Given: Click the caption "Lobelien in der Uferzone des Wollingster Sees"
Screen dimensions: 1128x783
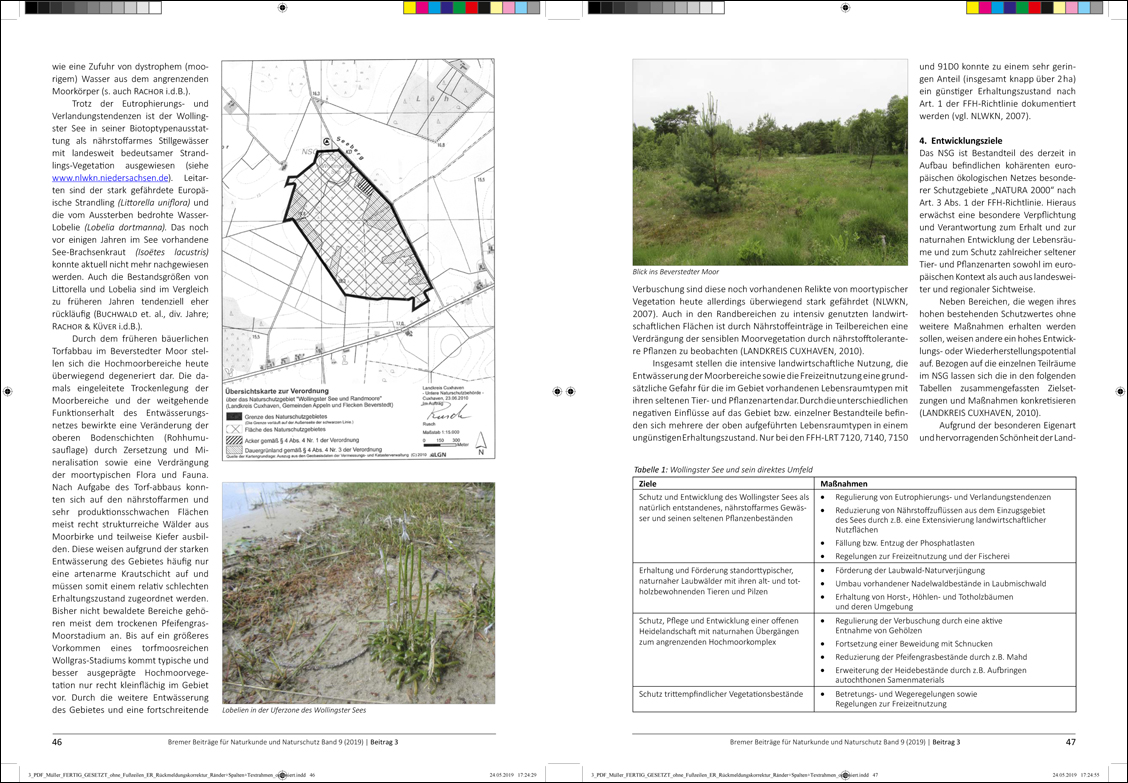Looking at the screenshot, I should point(294,710).
